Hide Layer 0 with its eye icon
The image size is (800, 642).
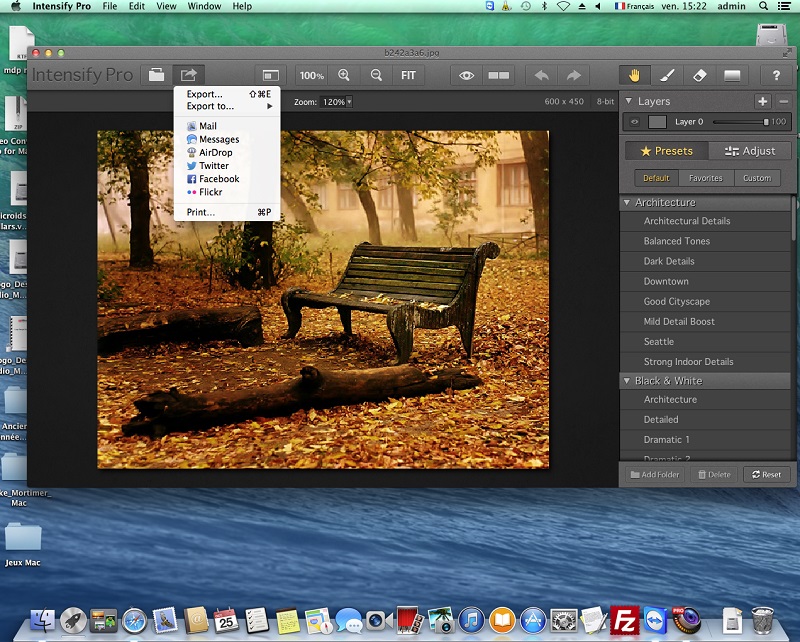point(634,122)
